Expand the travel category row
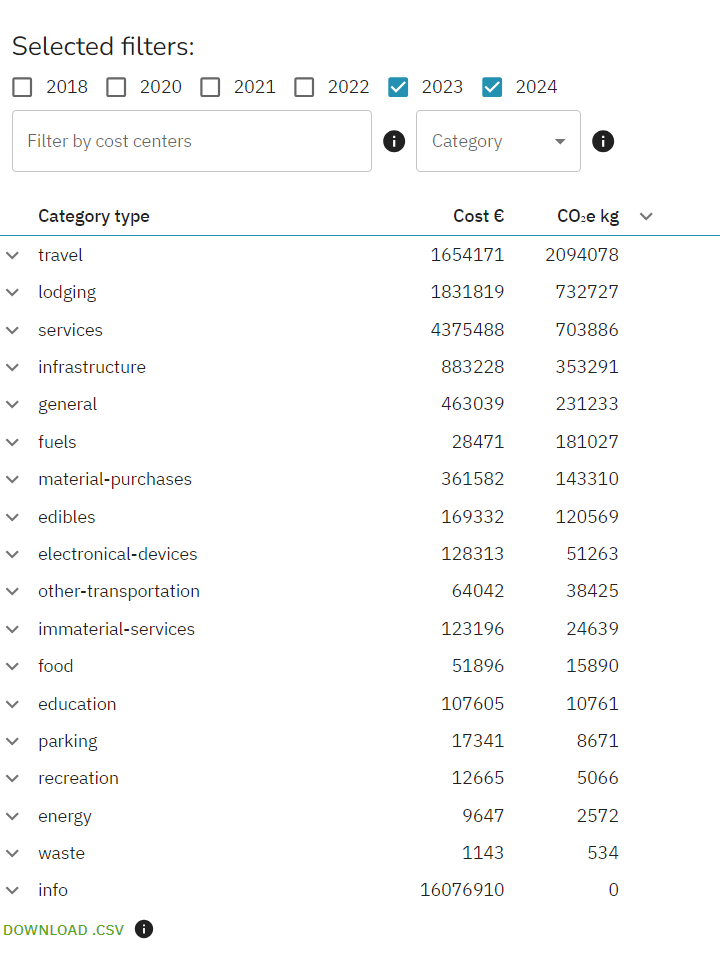The width and height of the screenshot is (720, 953). [13, 255]
